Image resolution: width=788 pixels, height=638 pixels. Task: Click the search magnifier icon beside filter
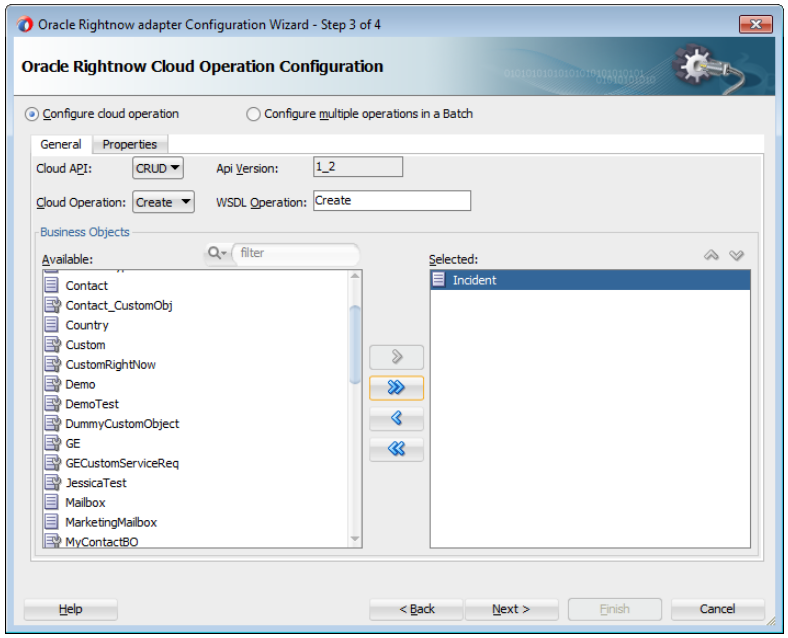pyautogui.click(x=215, y=254)
